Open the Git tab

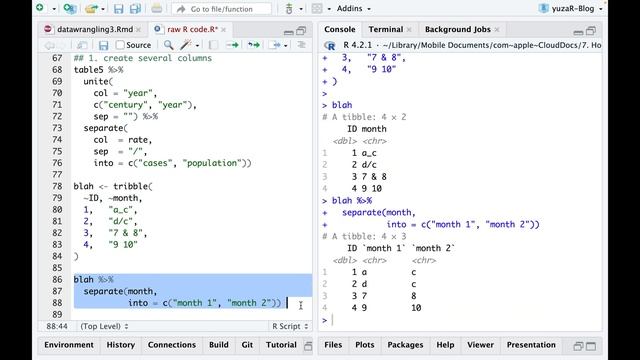click(x=247, y=345)
